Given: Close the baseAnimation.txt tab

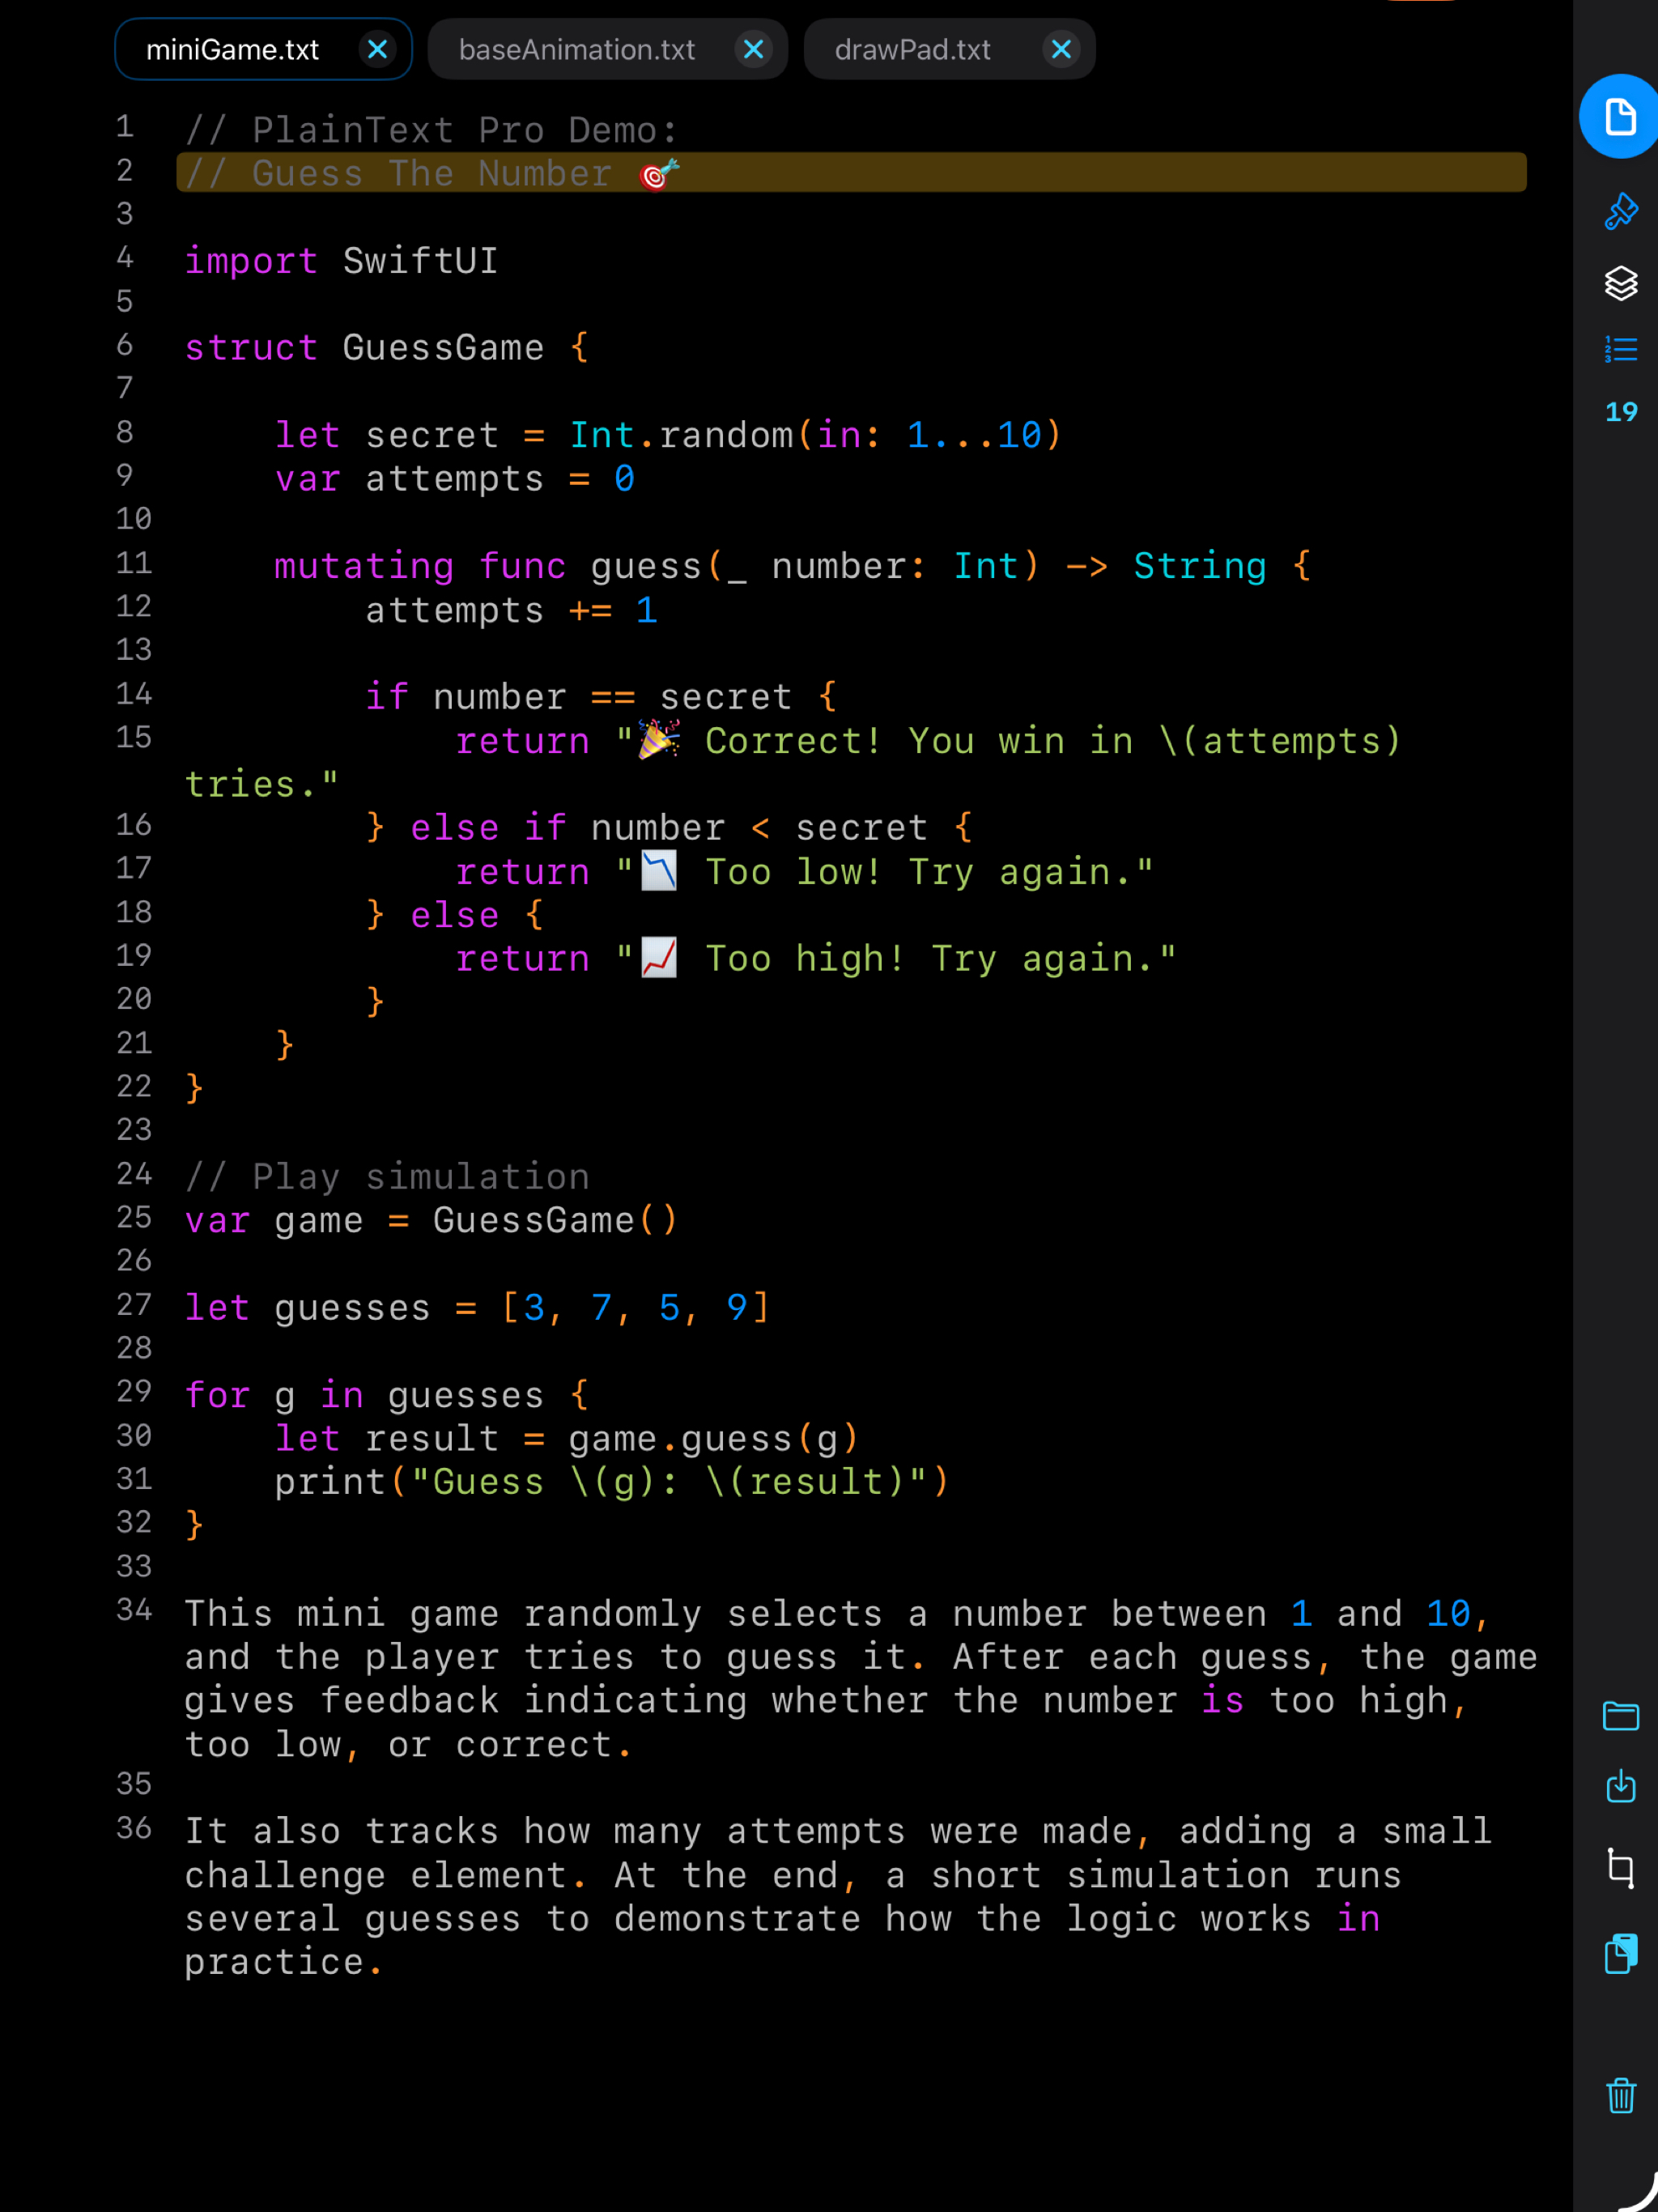Looking at the screenshot, I should click(753, 49).
